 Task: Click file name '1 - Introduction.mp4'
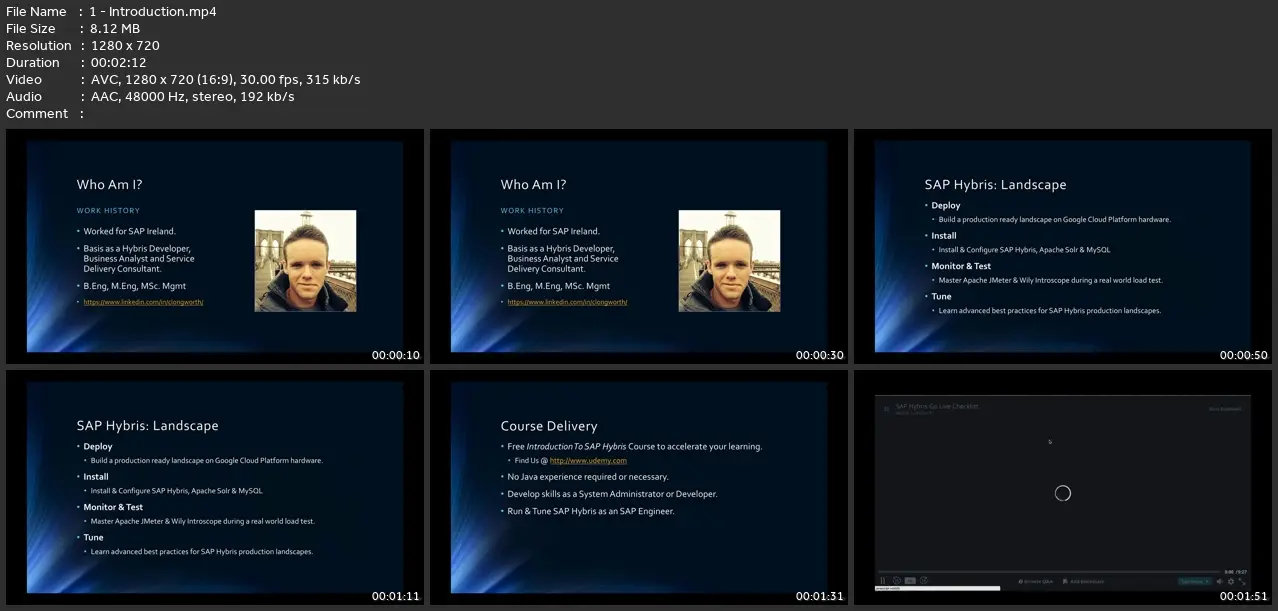pos(153,12)
